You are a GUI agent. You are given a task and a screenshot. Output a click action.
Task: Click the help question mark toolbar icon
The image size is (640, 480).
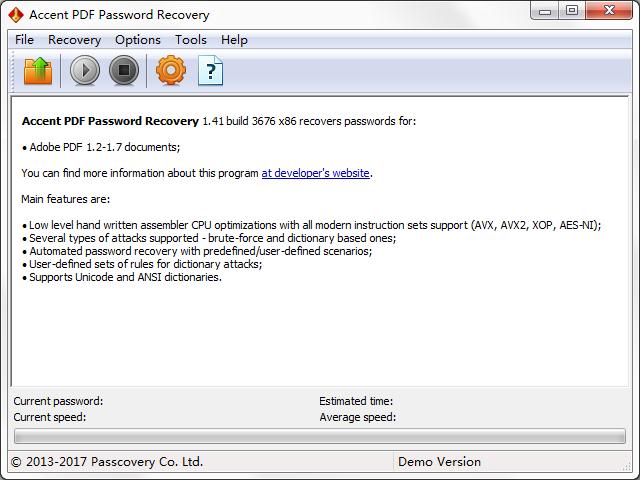[x=211, y=71]
